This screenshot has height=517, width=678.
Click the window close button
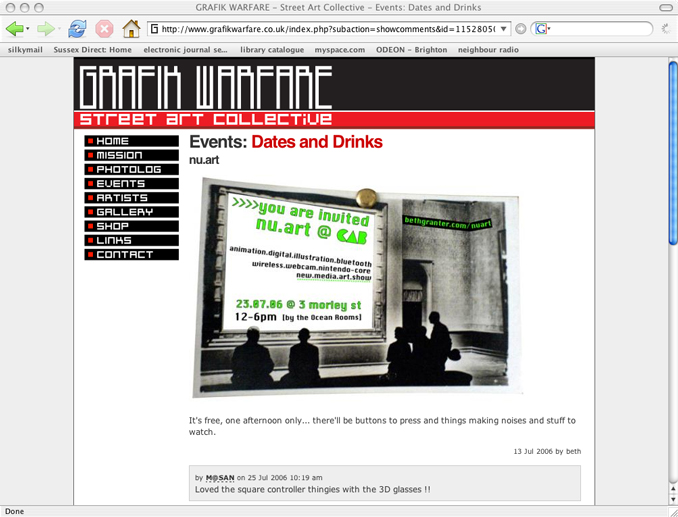[10, 7]
